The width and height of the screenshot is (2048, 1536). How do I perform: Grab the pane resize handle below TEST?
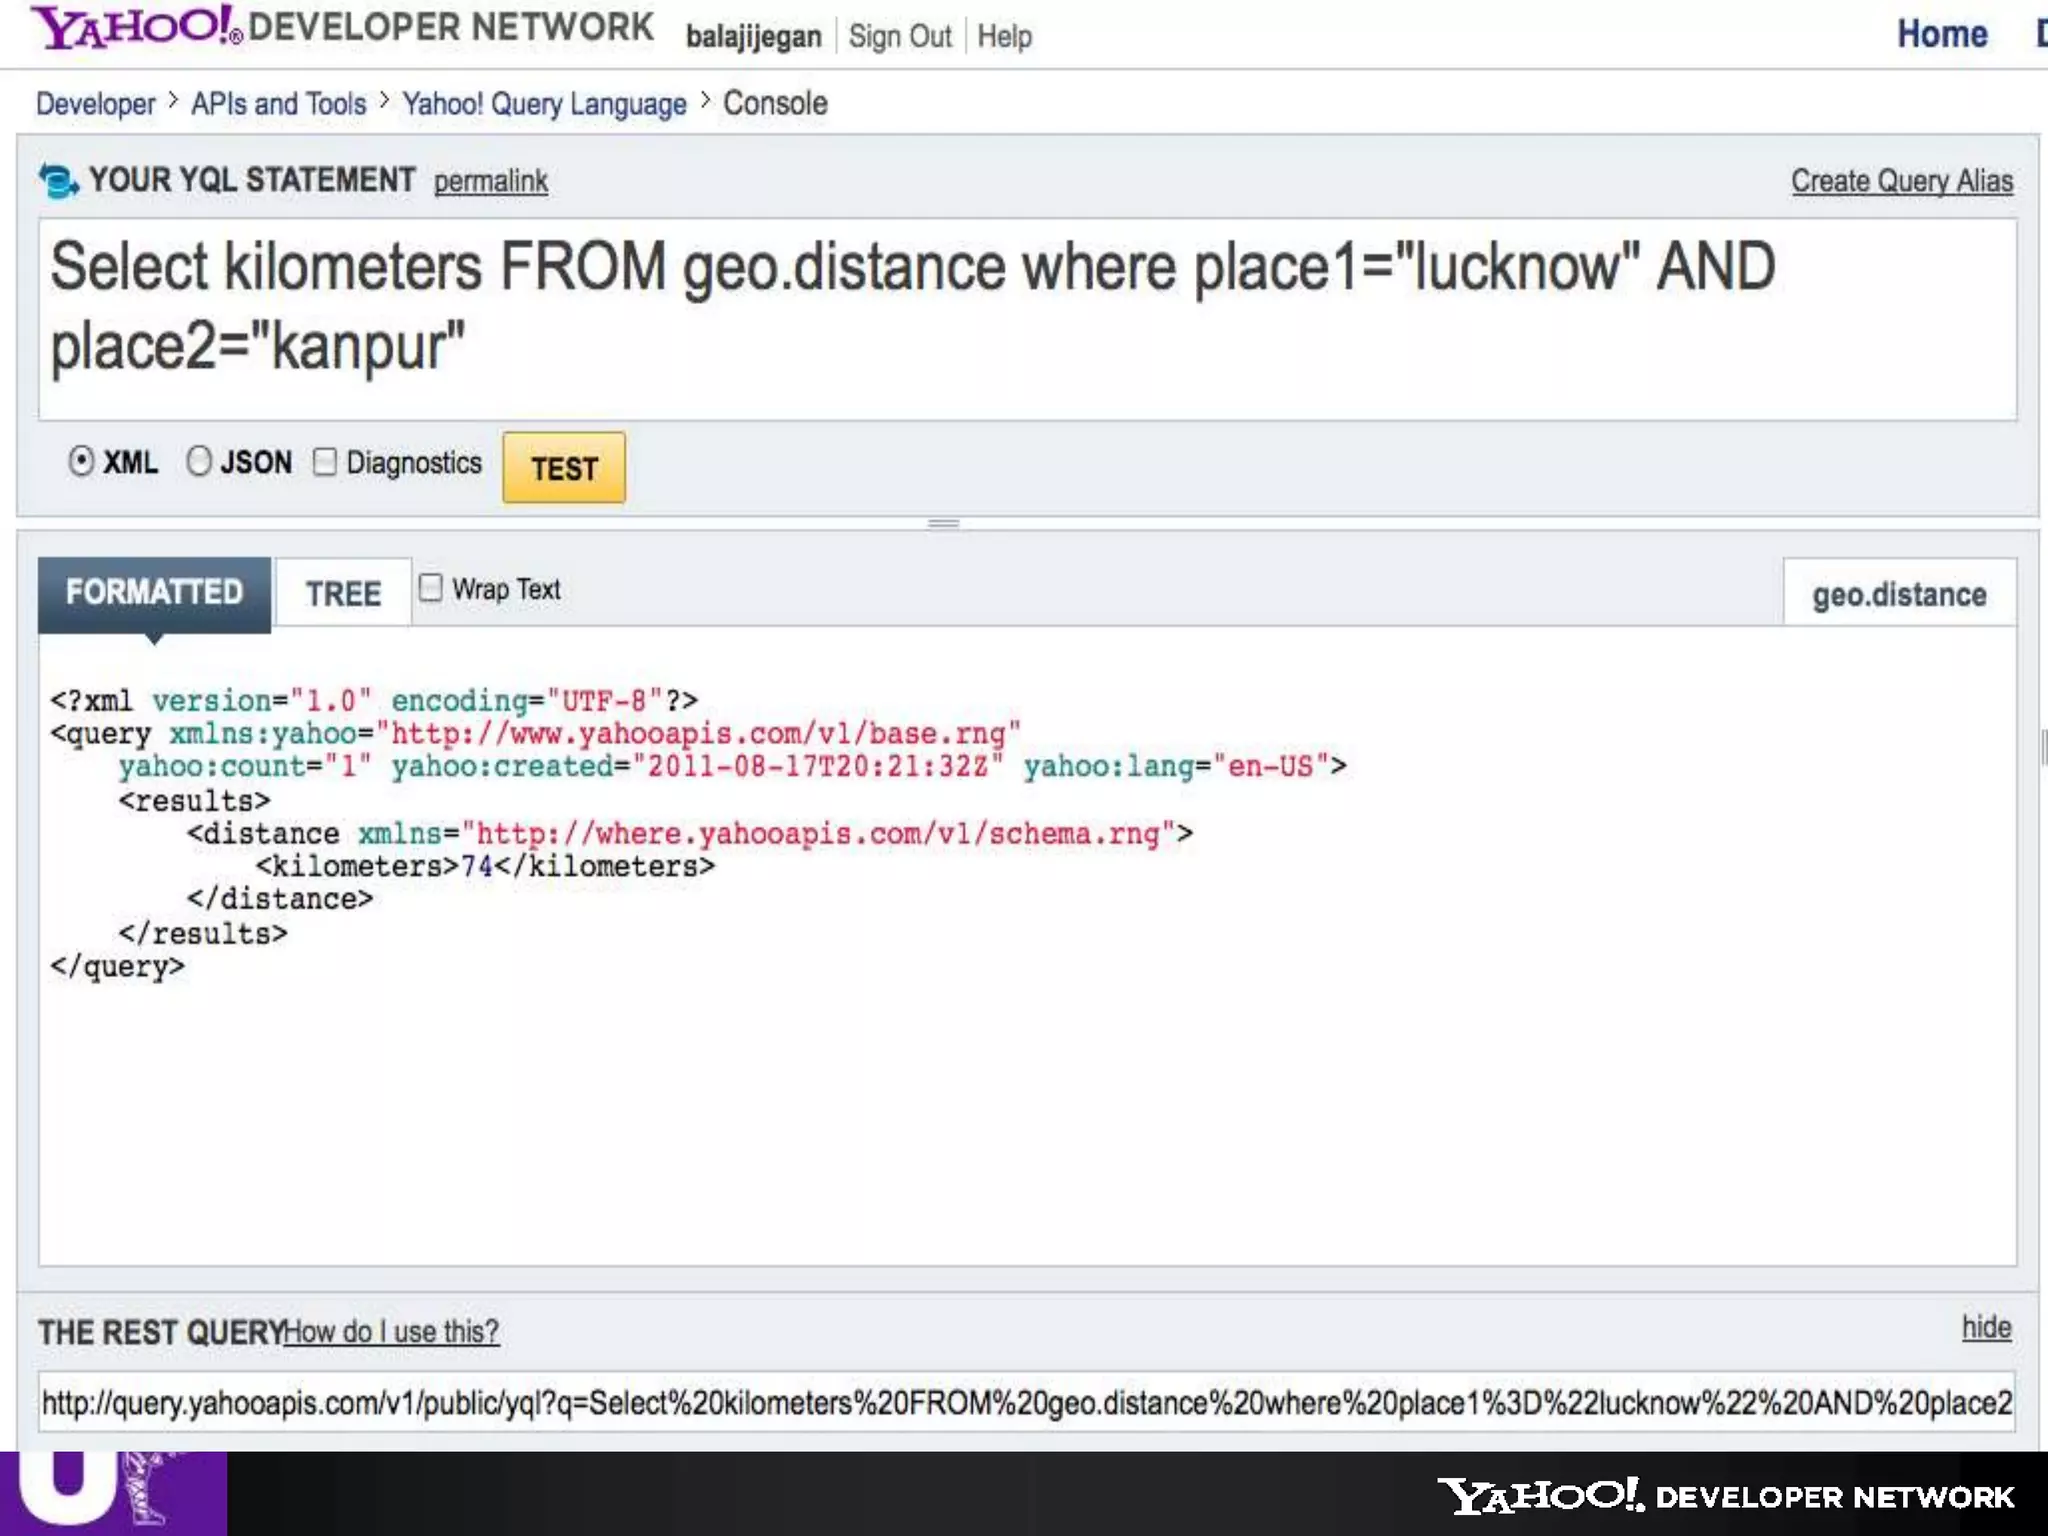943,523
